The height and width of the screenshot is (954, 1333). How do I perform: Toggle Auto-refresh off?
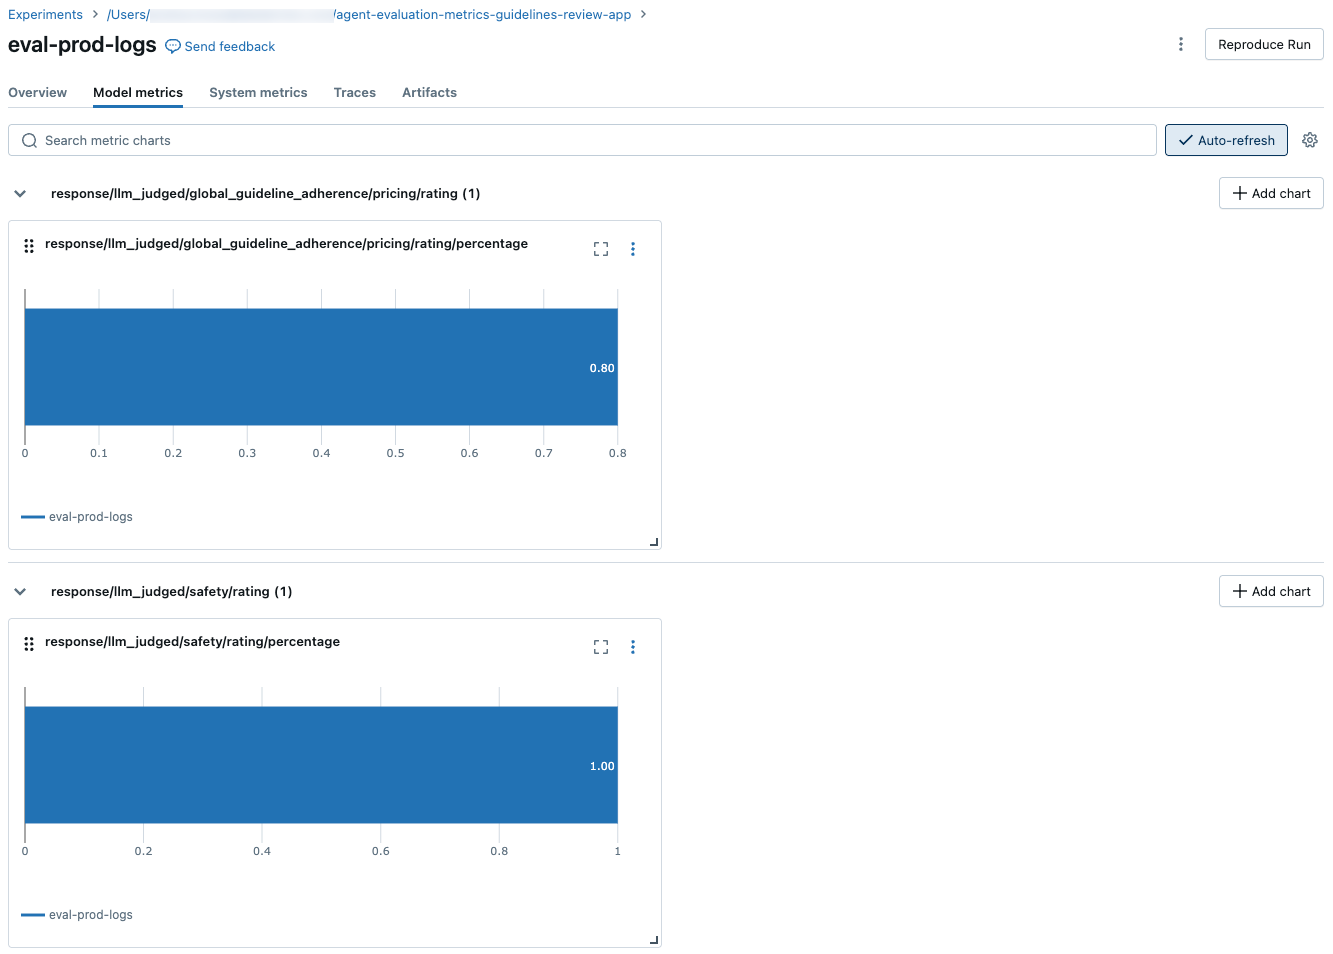(1226, 140)
